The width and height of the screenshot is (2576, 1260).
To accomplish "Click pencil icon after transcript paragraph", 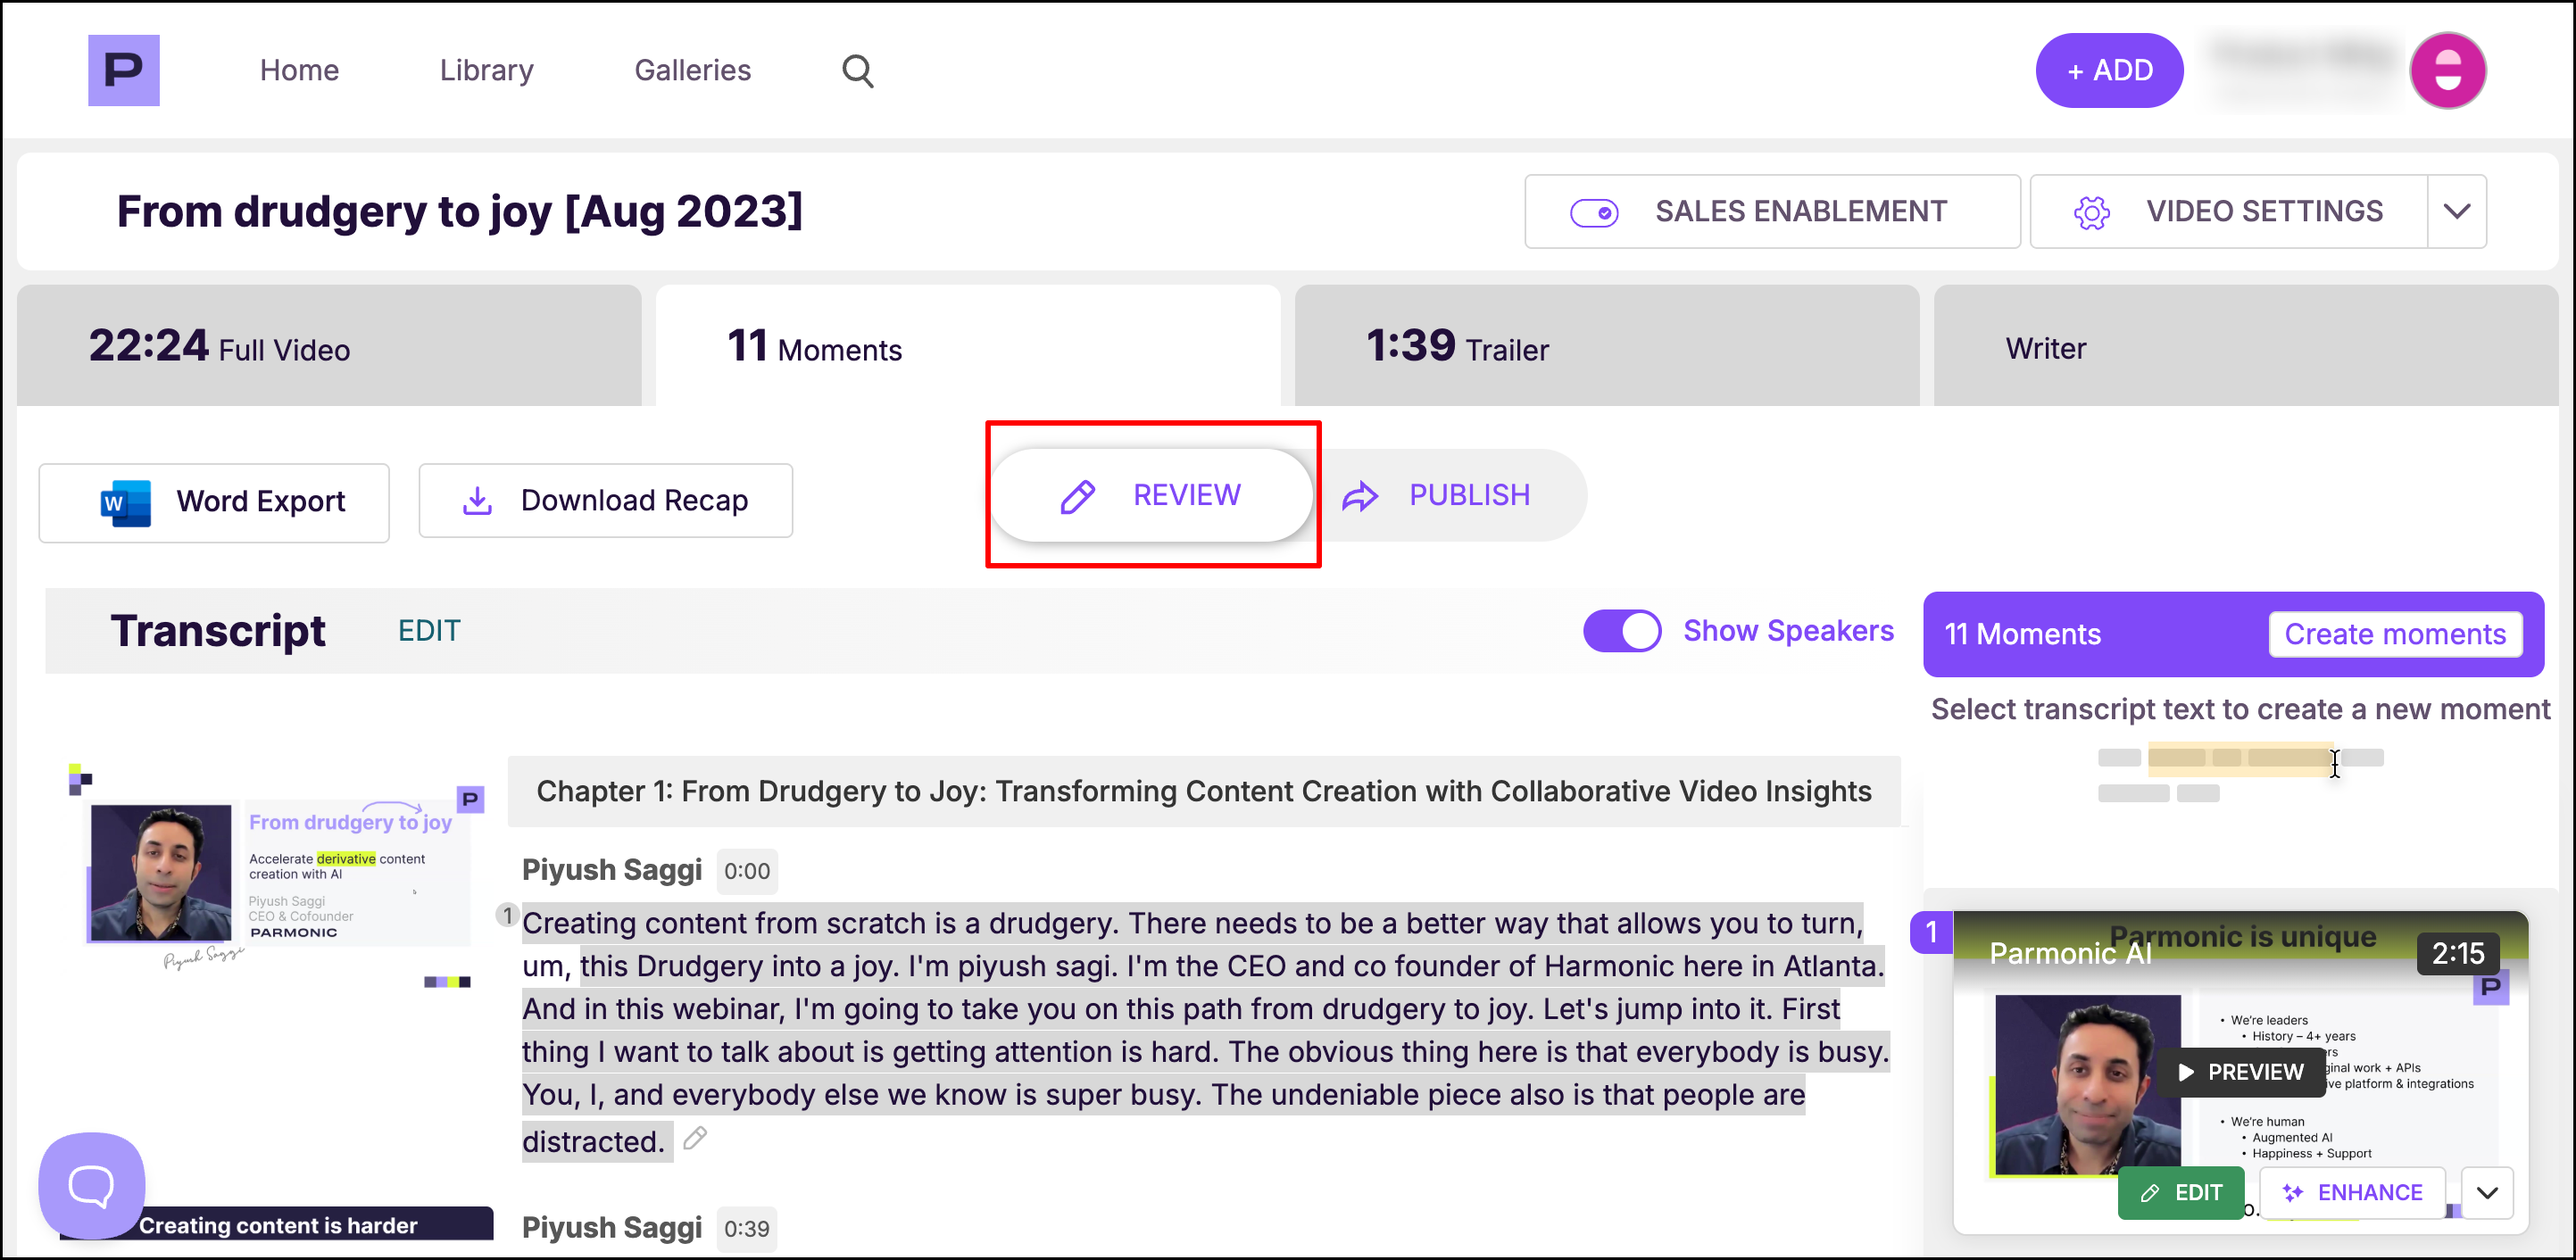I will click(x=695, y=1138).
